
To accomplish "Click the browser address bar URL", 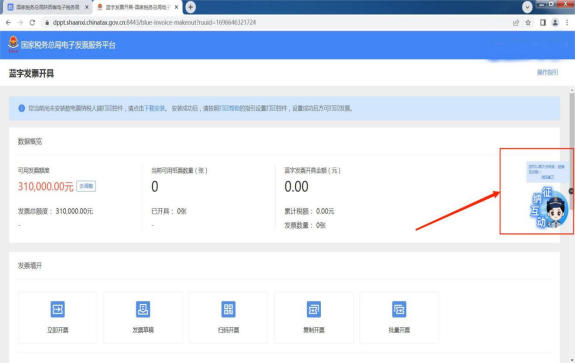I will point(154,23).
